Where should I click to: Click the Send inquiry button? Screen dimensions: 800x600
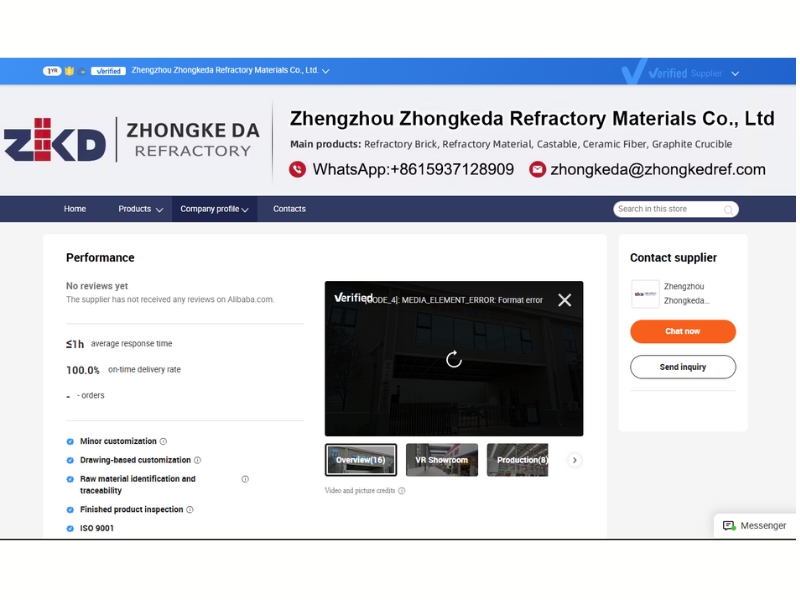click(x=683, y=367)
